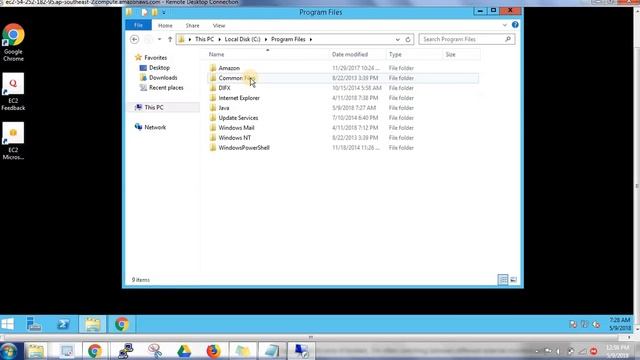
Task: Open Google Drive on local taskbar
Action: pyautogui.click(x=184, y=351)
